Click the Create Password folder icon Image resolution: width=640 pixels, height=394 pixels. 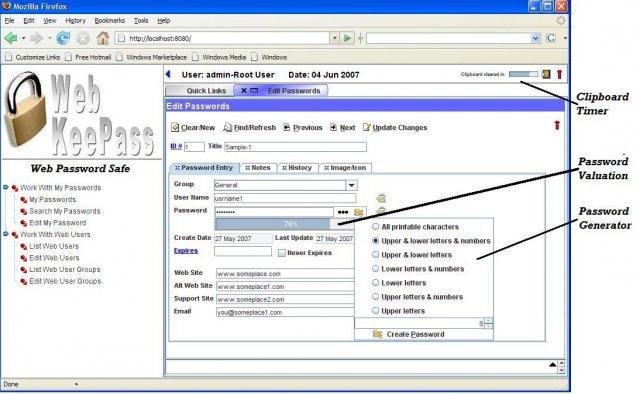click(x=378, y=334)
